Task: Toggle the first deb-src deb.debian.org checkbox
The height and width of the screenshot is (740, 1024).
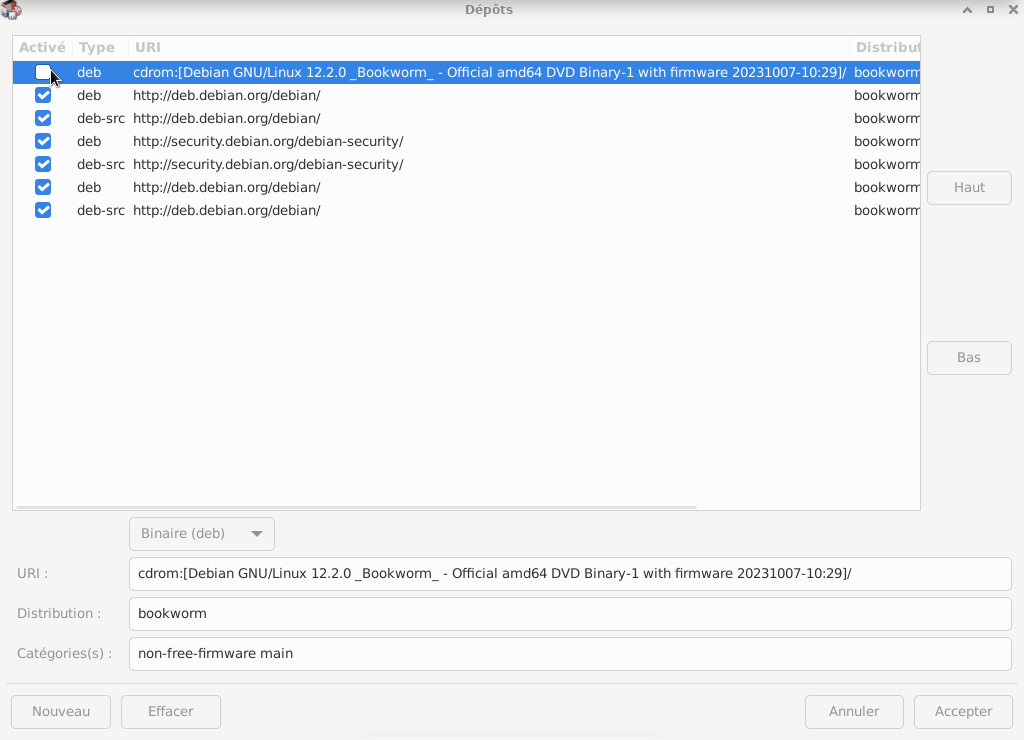Action: [43, 118]
